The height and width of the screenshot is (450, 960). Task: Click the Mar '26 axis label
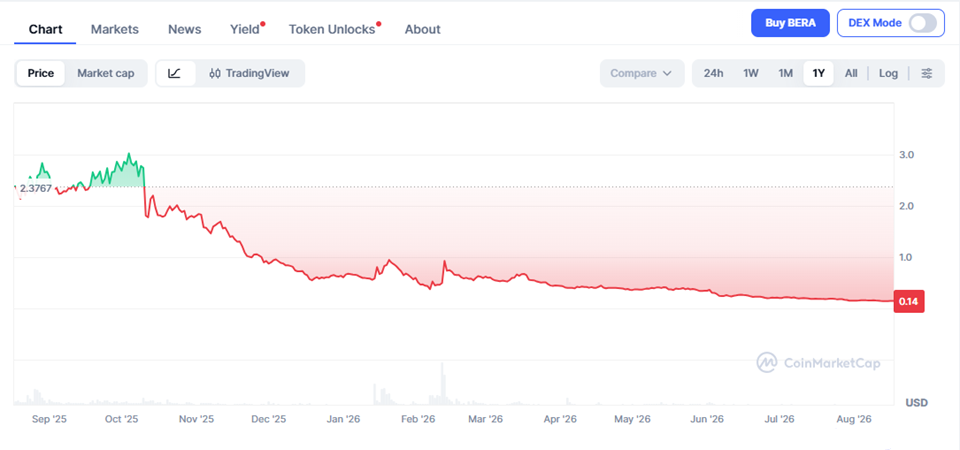[485, 419]
